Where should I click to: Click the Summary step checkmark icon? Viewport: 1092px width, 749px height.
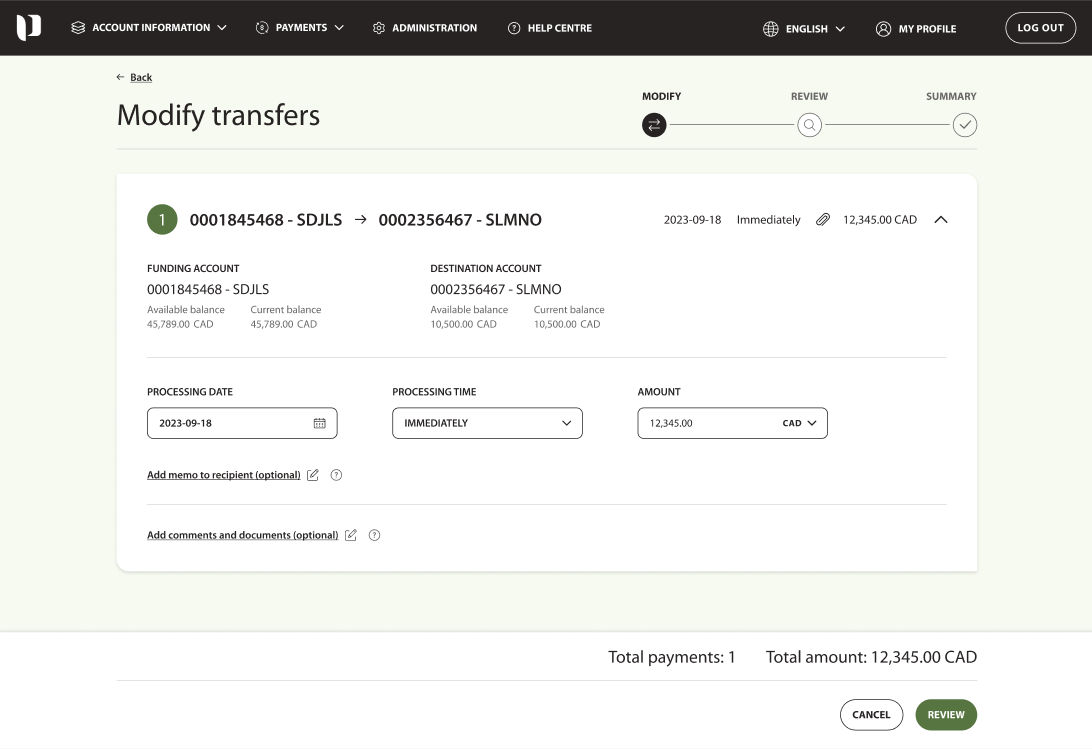964,125
